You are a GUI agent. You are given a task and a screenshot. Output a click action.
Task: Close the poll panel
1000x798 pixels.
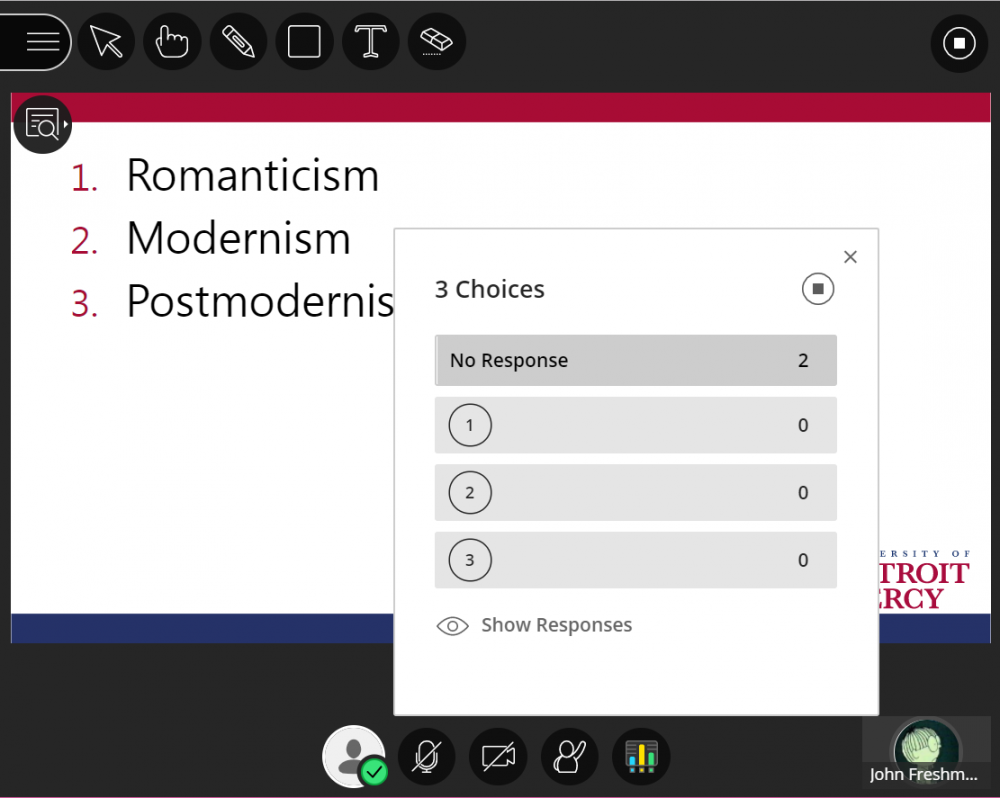pos(850,257)
